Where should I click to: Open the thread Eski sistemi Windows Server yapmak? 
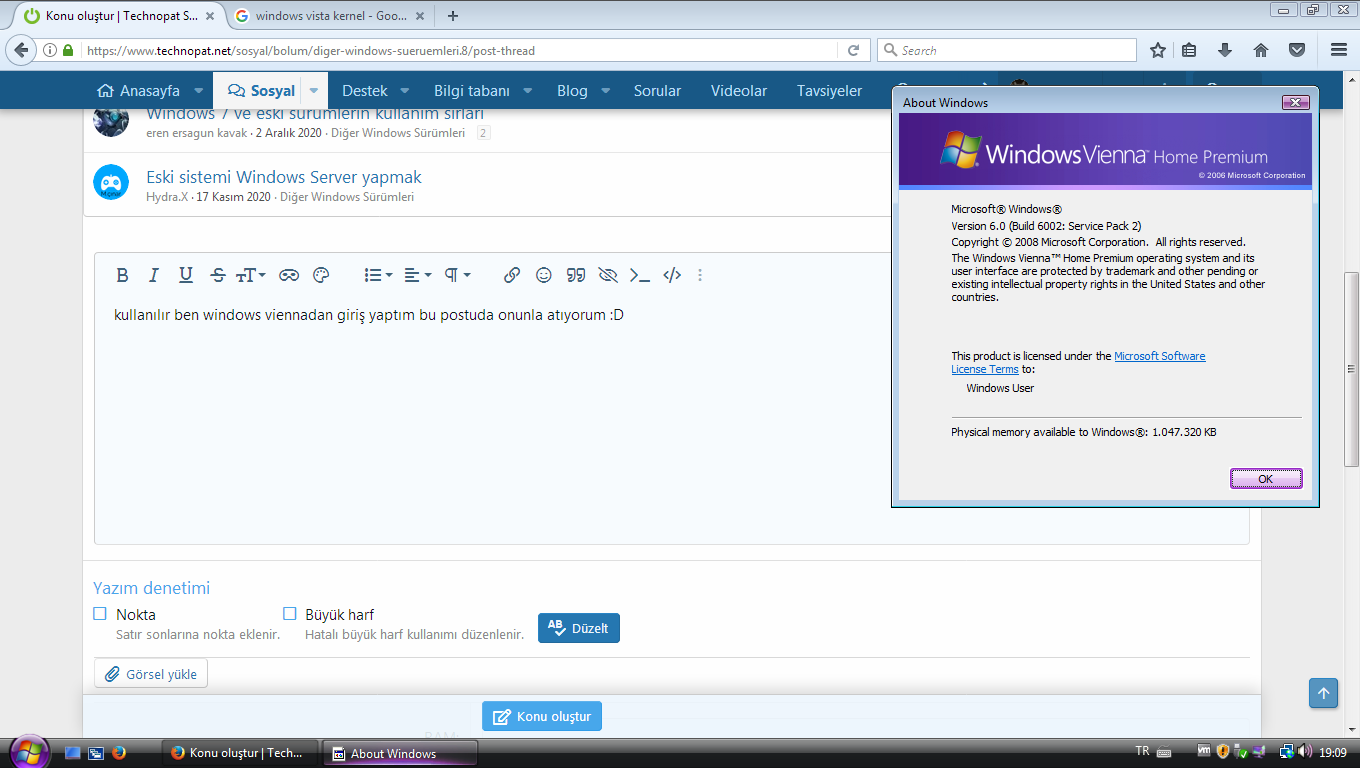point(284,177)
